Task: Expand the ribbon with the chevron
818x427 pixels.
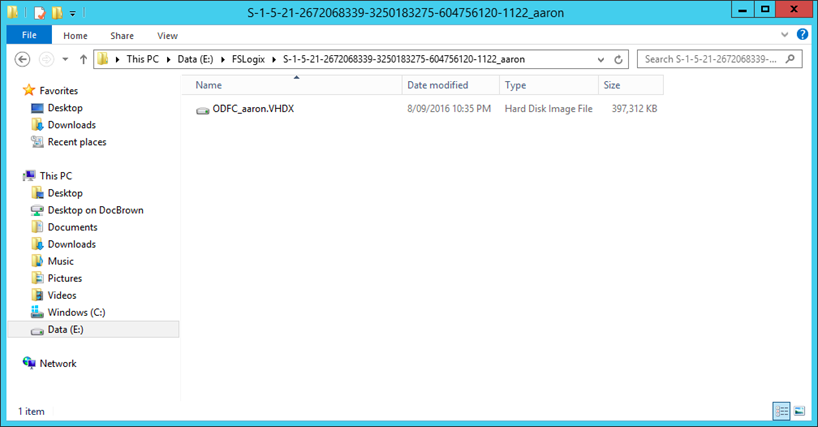Action: pyautogui.click(x=784, y=35)
